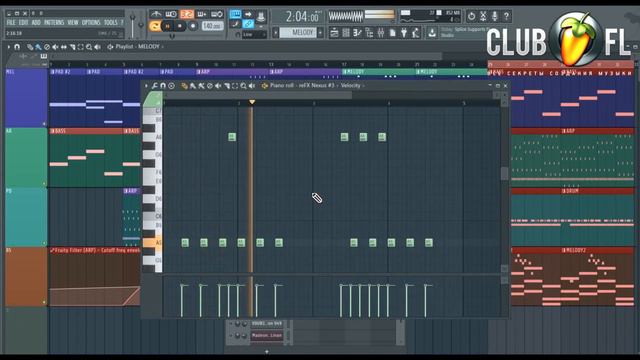The image size is (640, 360).
Task: Open the Piano roll from toolbar
Action: tap(358, 33)
